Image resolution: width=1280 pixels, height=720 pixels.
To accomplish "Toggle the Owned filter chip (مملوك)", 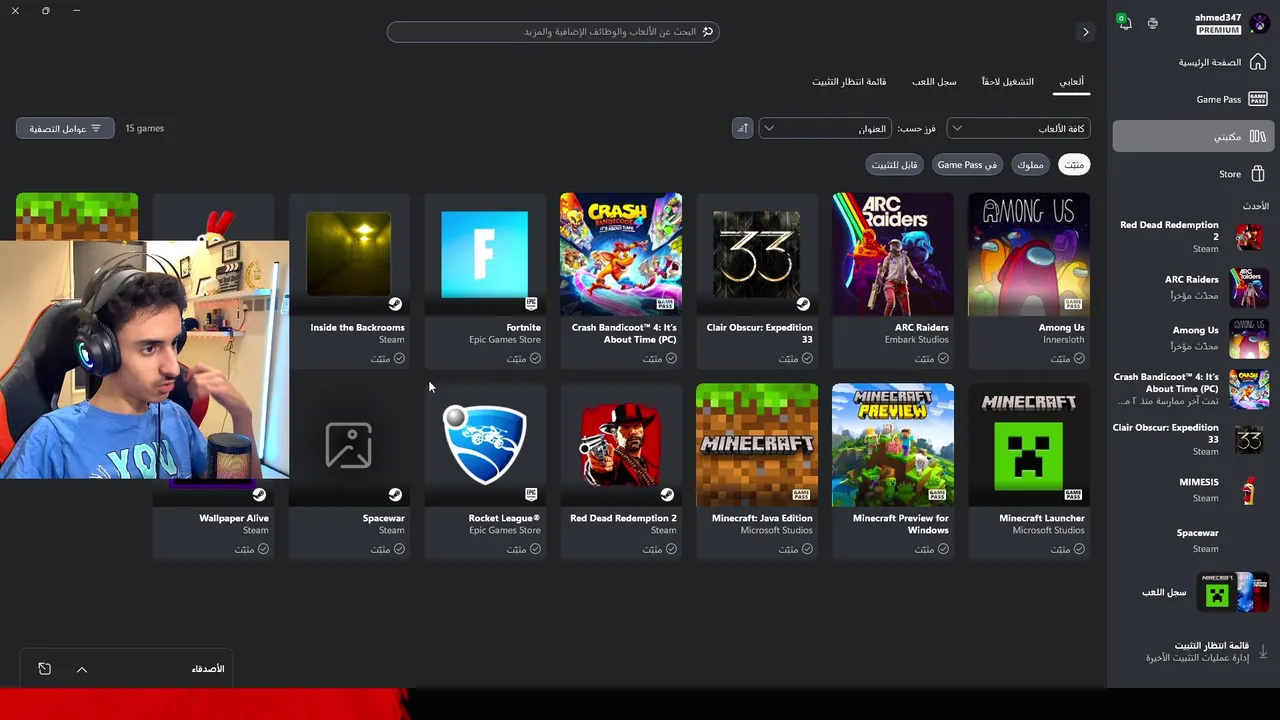I will click(1030, 164).
